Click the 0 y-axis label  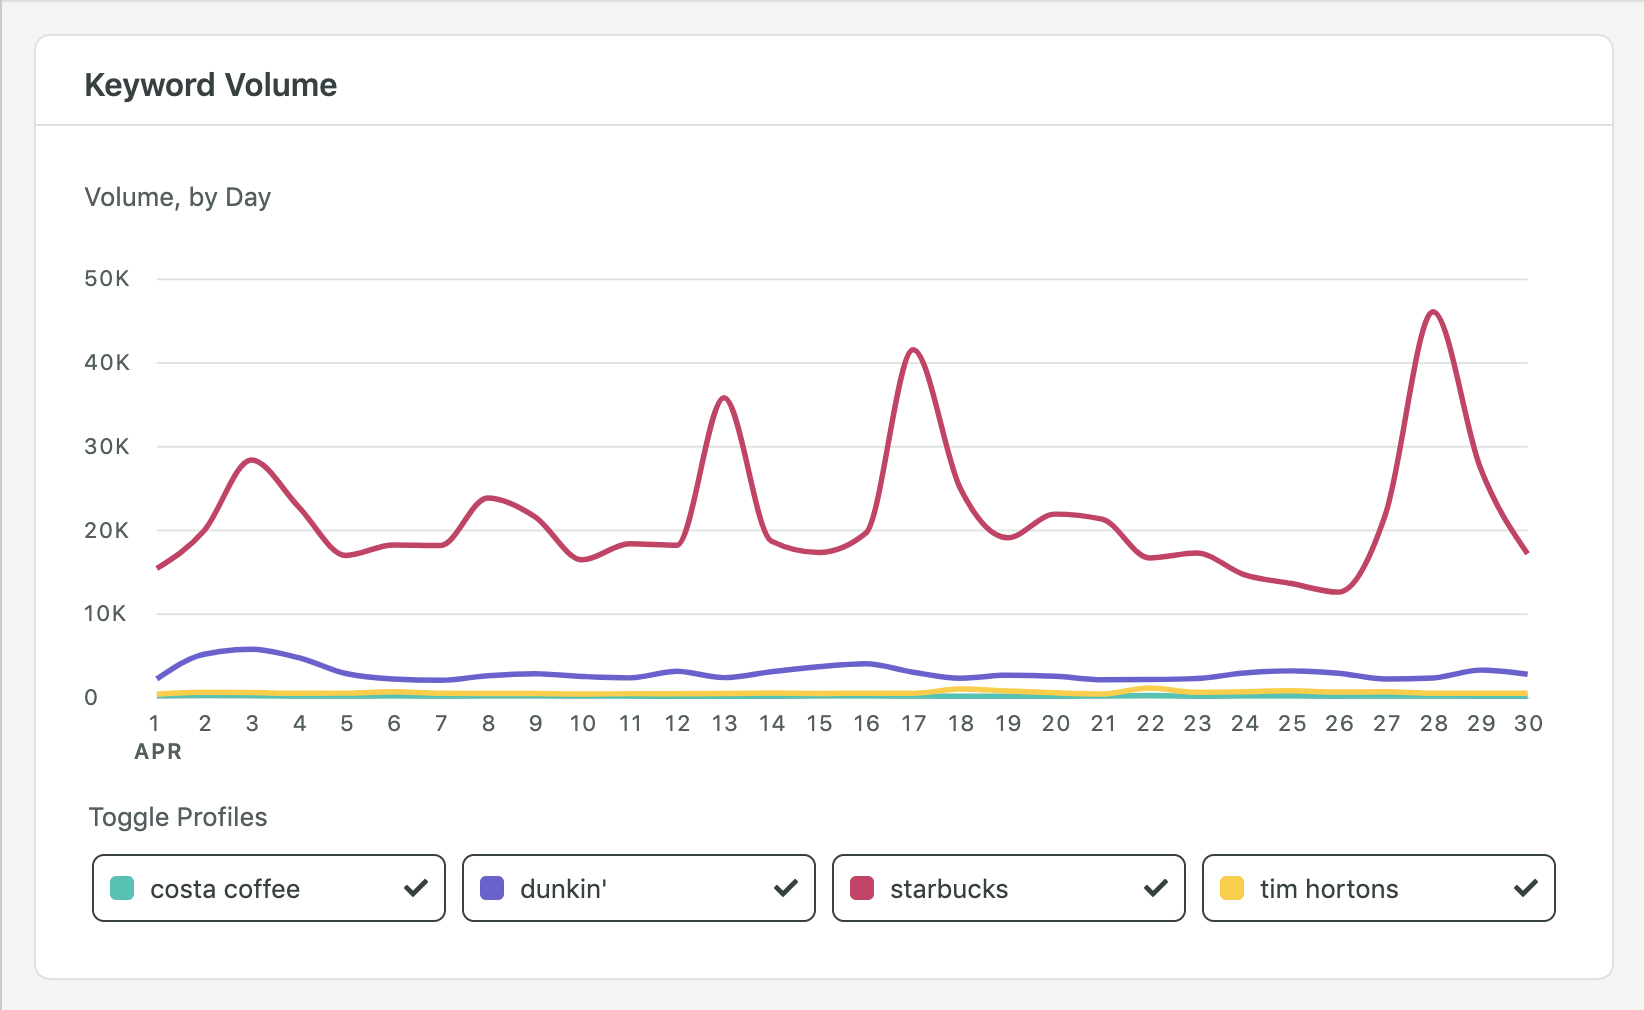click(91, 698)
